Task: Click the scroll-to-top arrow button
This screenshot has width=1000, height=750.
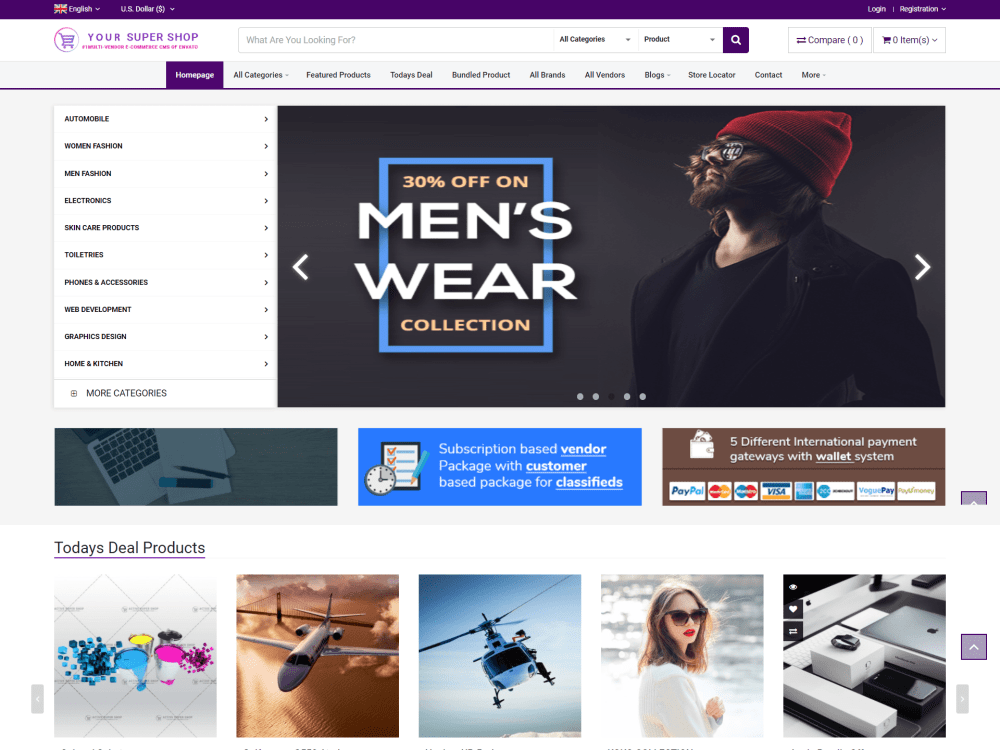Action: (x=973, y=647)
